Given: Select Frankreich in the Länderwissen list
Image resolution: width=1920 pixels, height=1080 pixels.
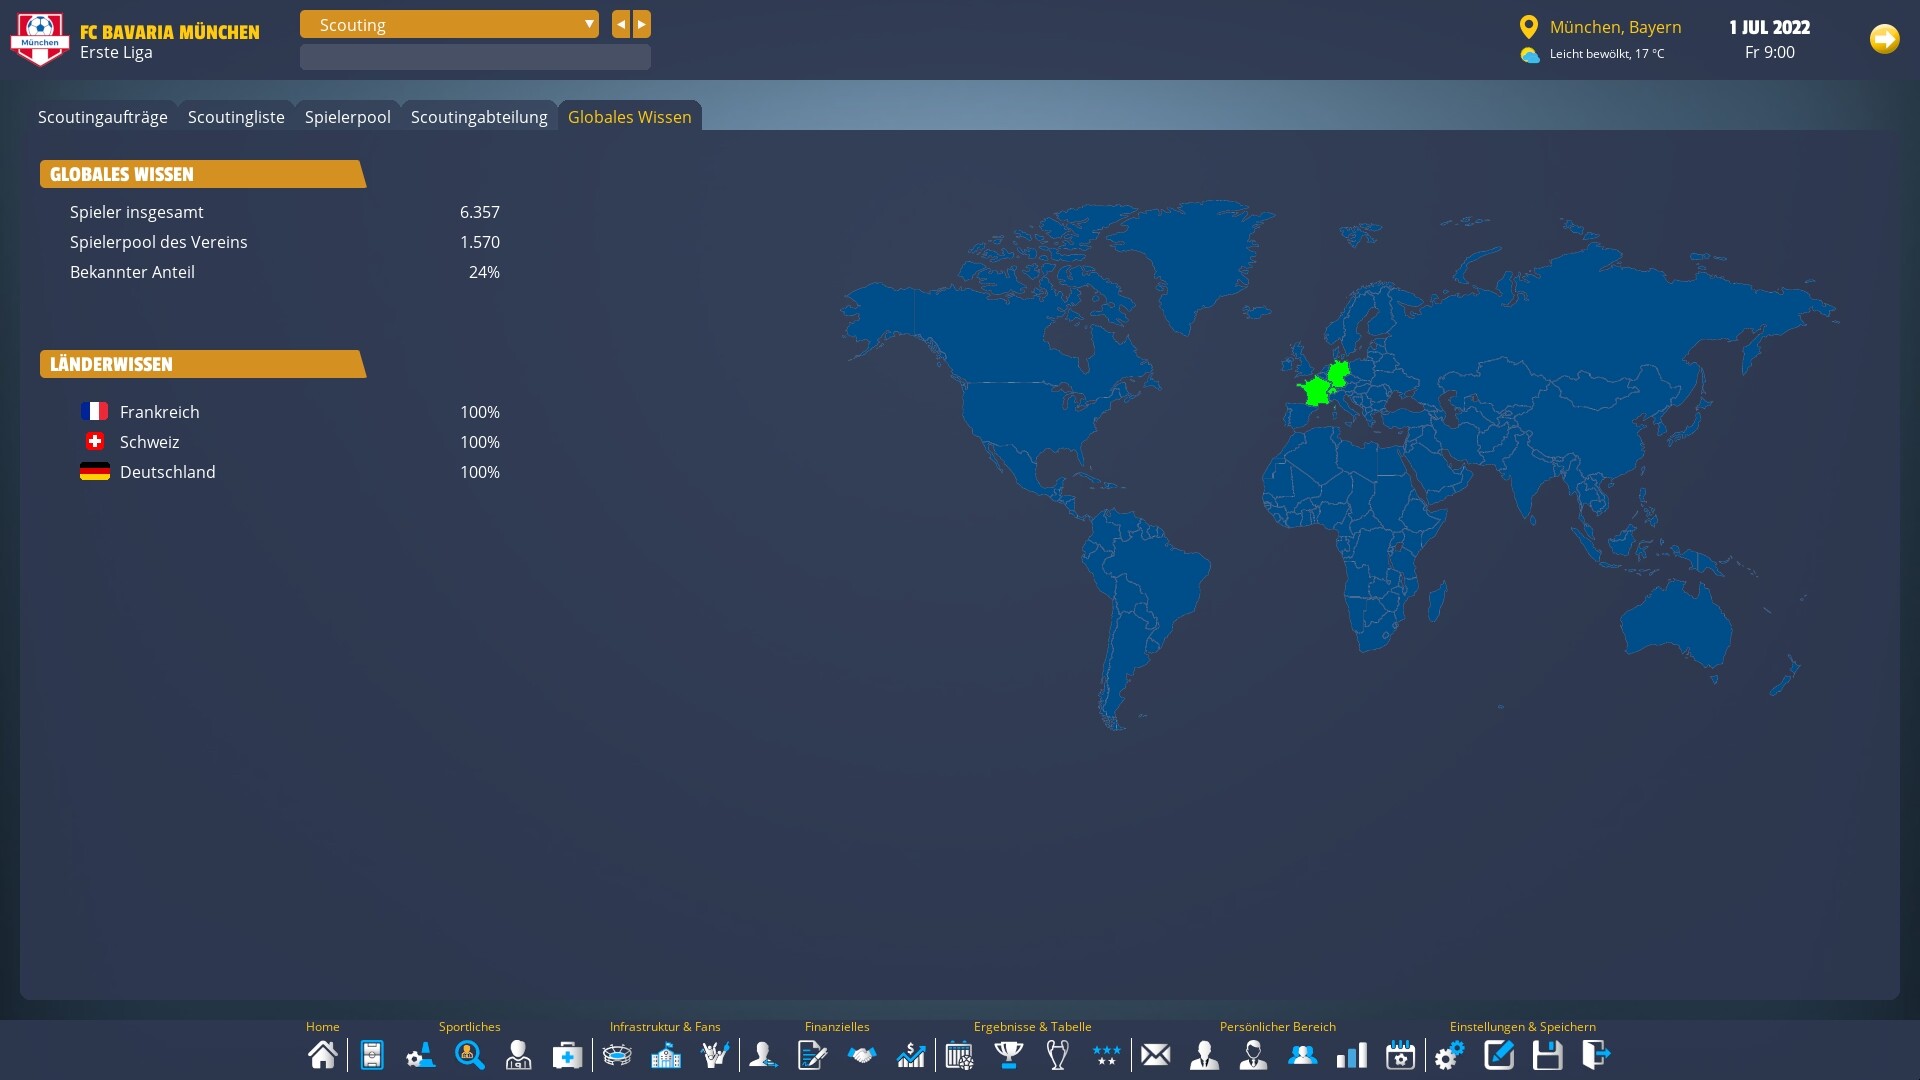Looking at the screenshot, I should (x=159, y=411).
